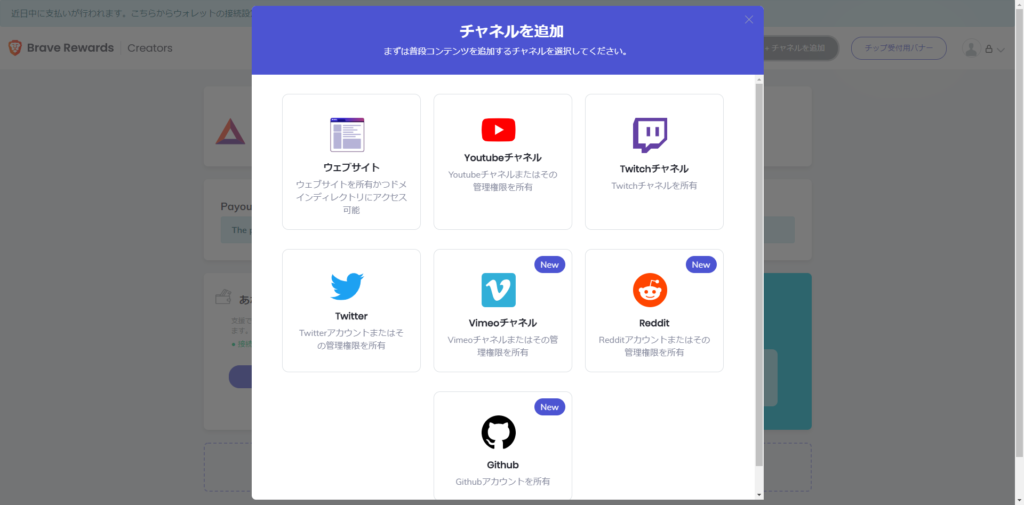Select the red YouTube play icon
The width and height of the screenshot is (1024, 505).
point(498,130)
